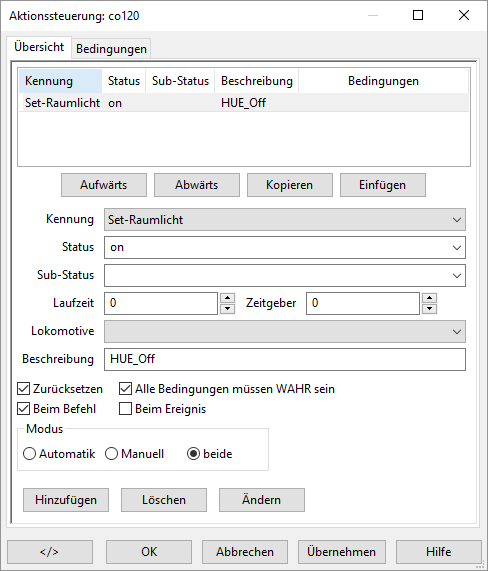Click the Einfügen button

click(383, 185)
